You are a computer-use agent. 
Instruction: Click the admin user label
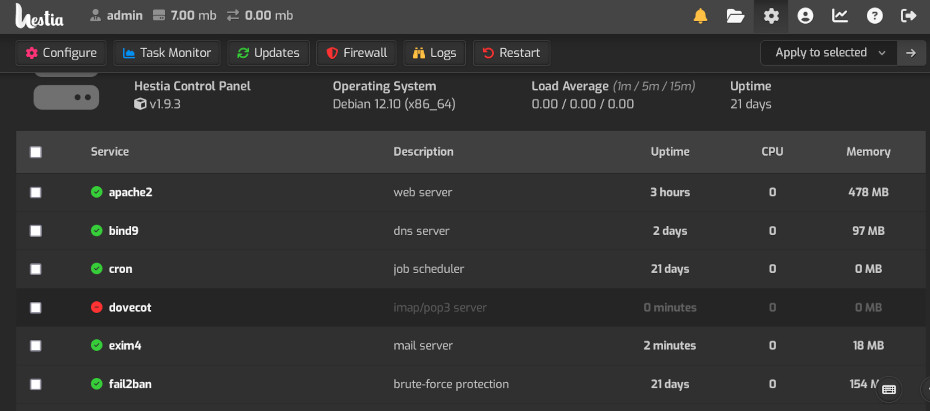coord(116,15)
